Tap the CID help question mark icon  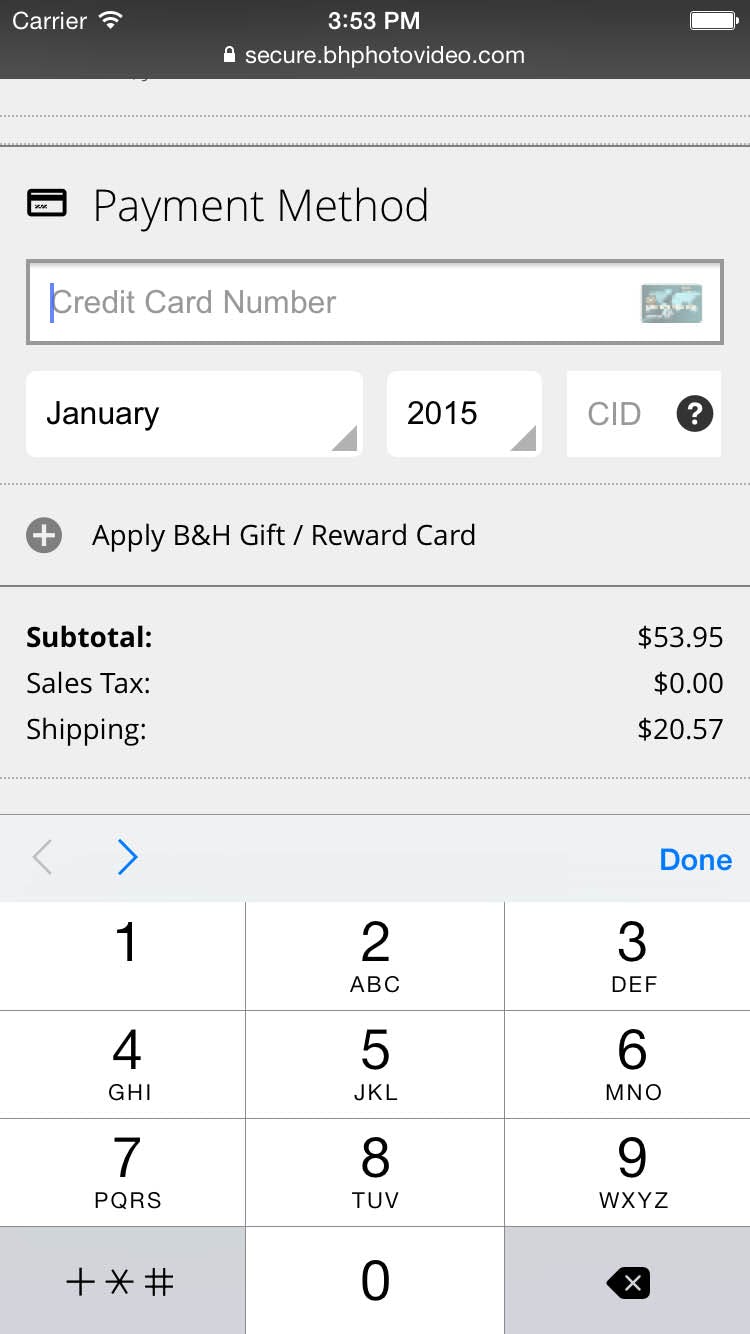tap(695, 414)
